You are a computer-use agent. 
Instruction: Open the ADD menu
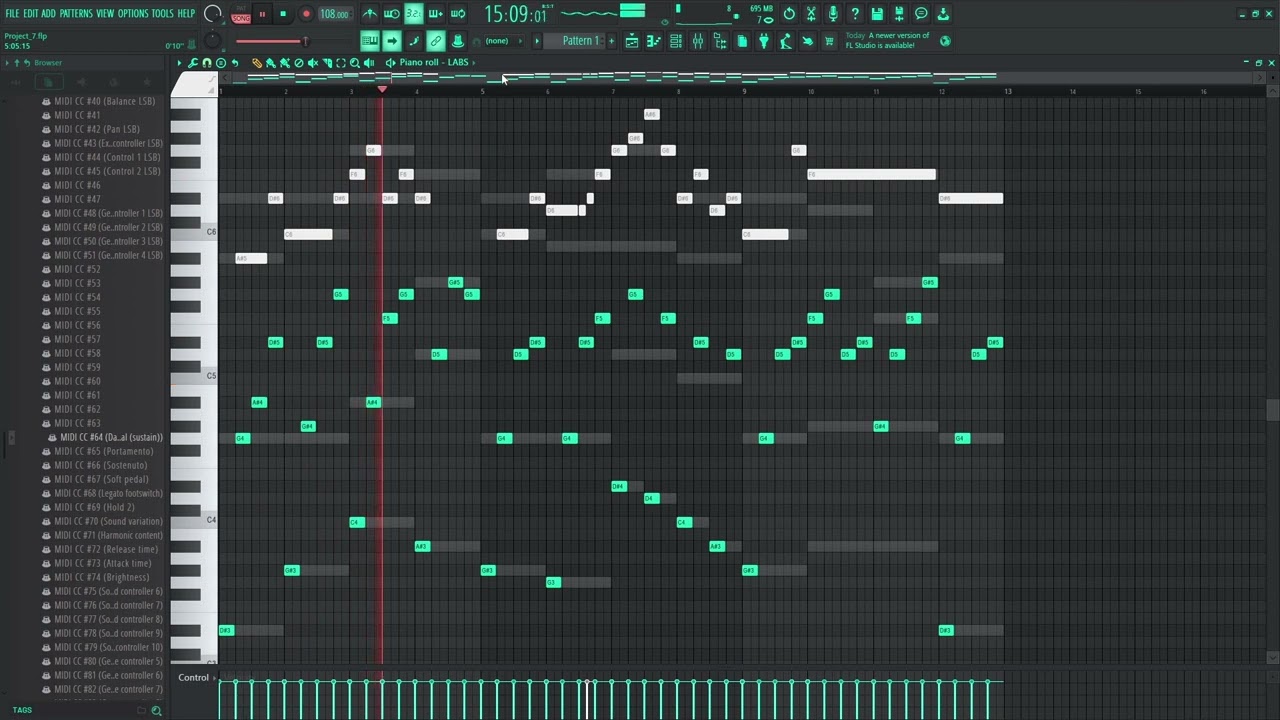pyautogui.click(x=49, y=14)
